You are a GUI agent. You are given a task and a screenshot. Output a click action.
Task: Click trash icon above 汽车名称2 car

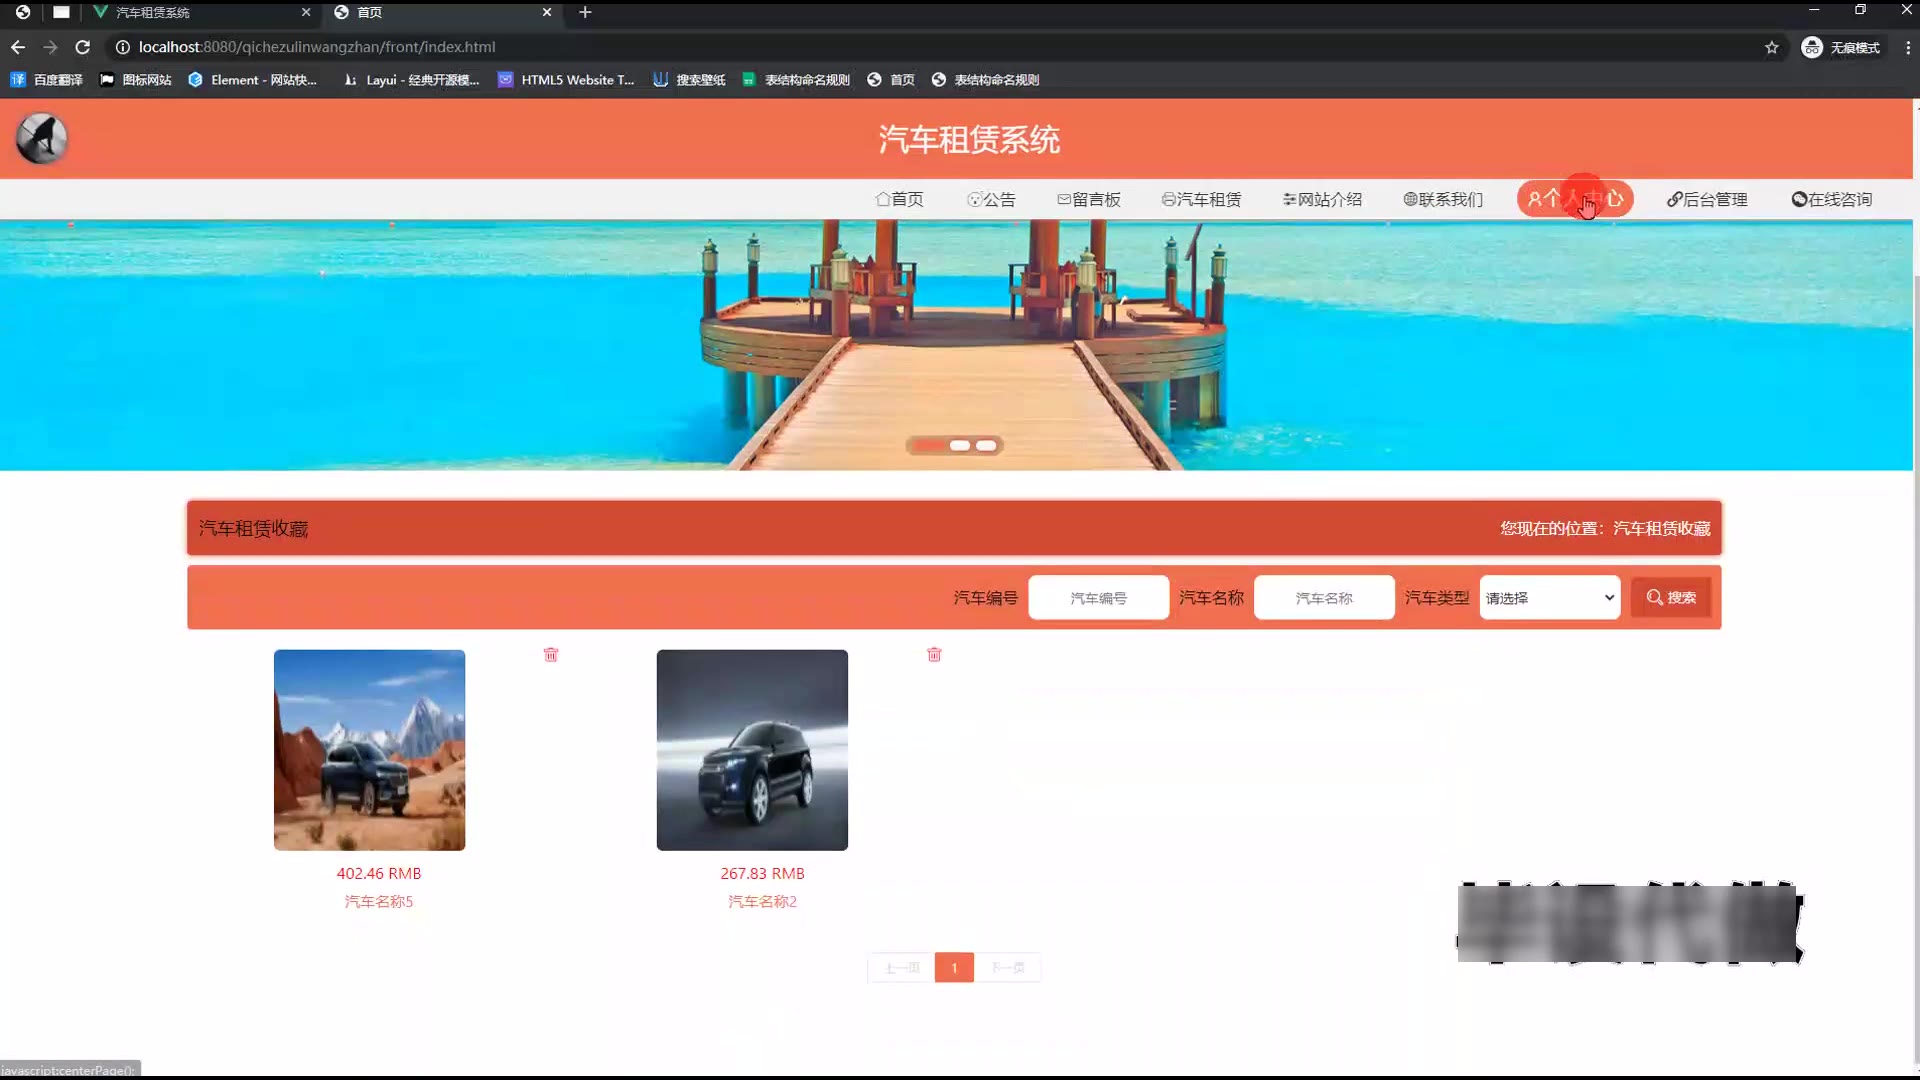point(934,655)
